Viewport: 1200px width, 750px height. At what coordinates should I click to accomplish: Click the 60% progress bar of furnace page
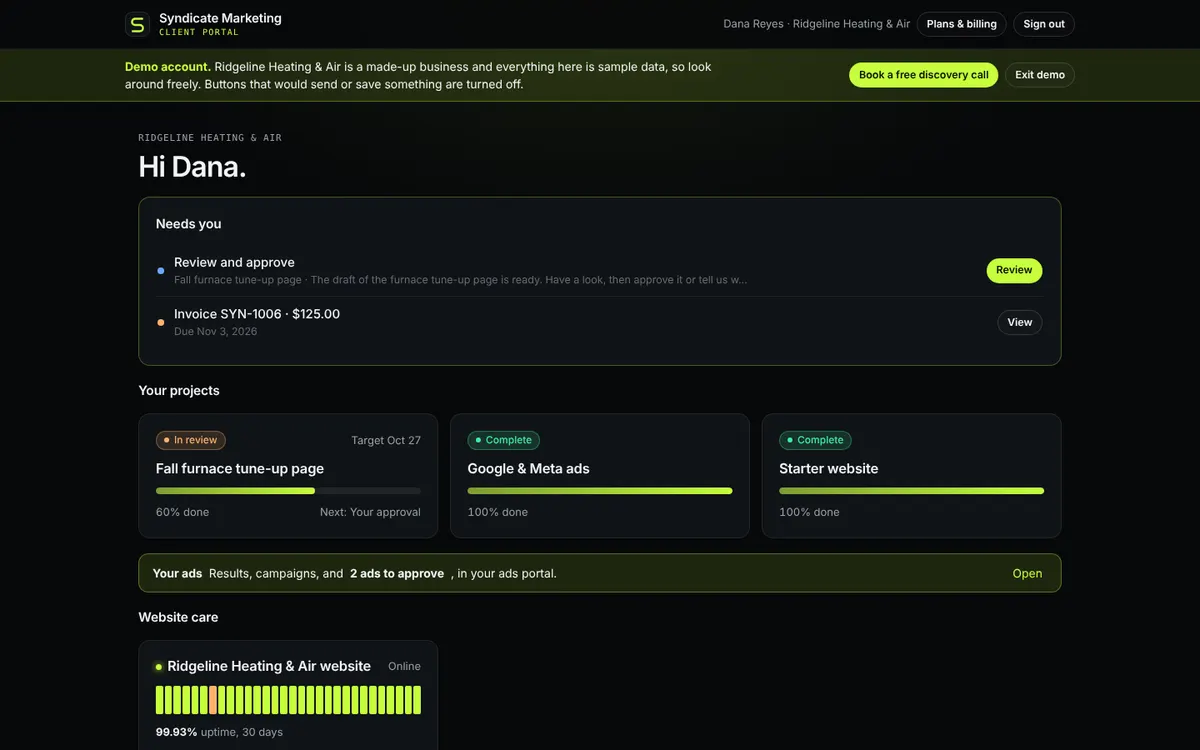click(288, 491)
